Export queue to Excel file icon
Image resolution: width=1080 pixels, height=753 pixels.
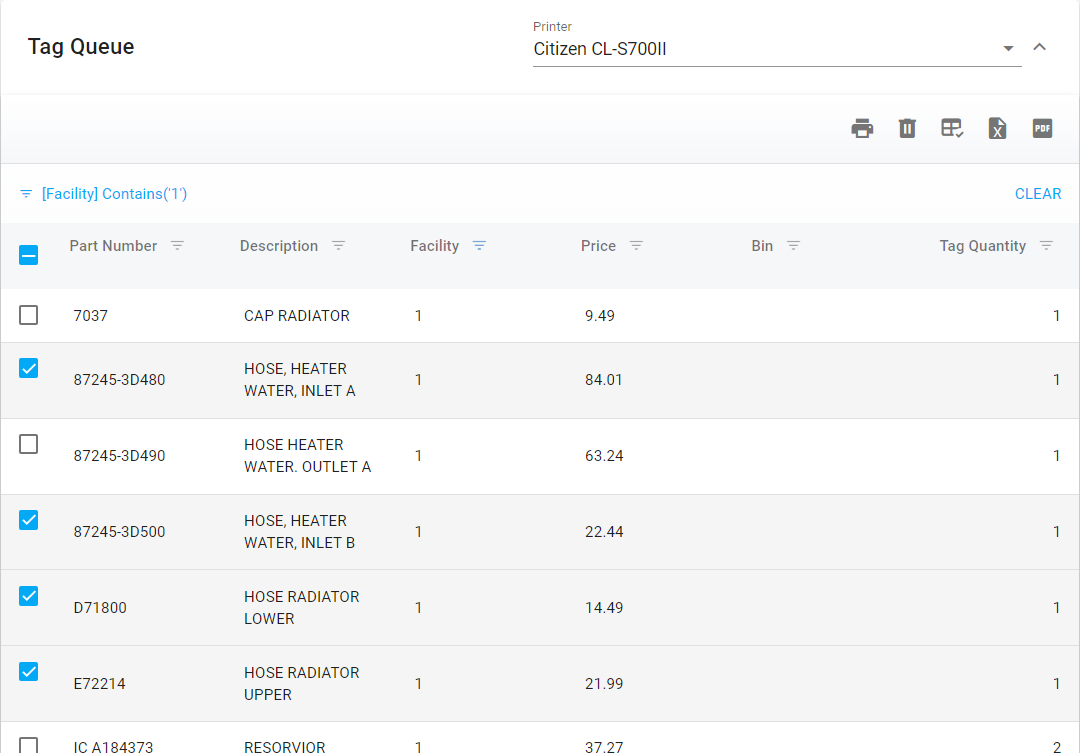(x=997, y=128)
